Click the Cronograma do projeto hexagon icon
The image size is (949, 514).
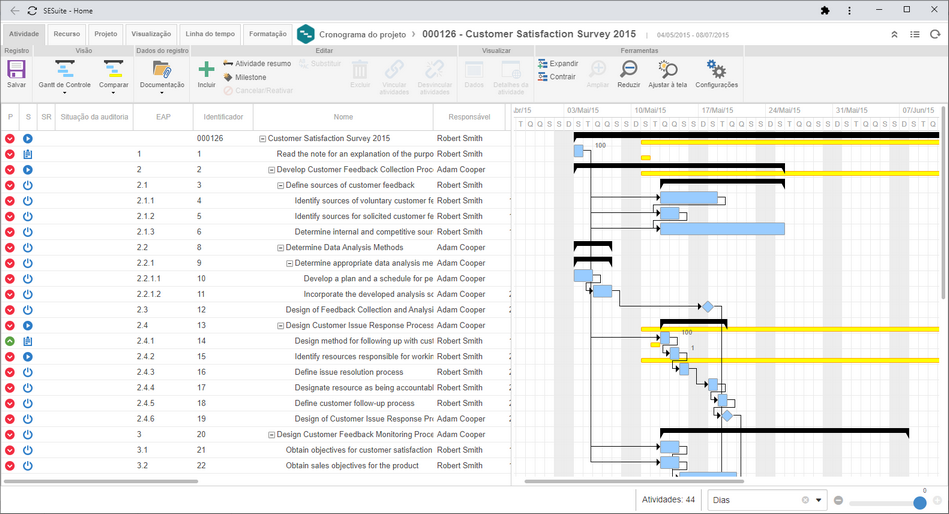[x=306, y=34]
